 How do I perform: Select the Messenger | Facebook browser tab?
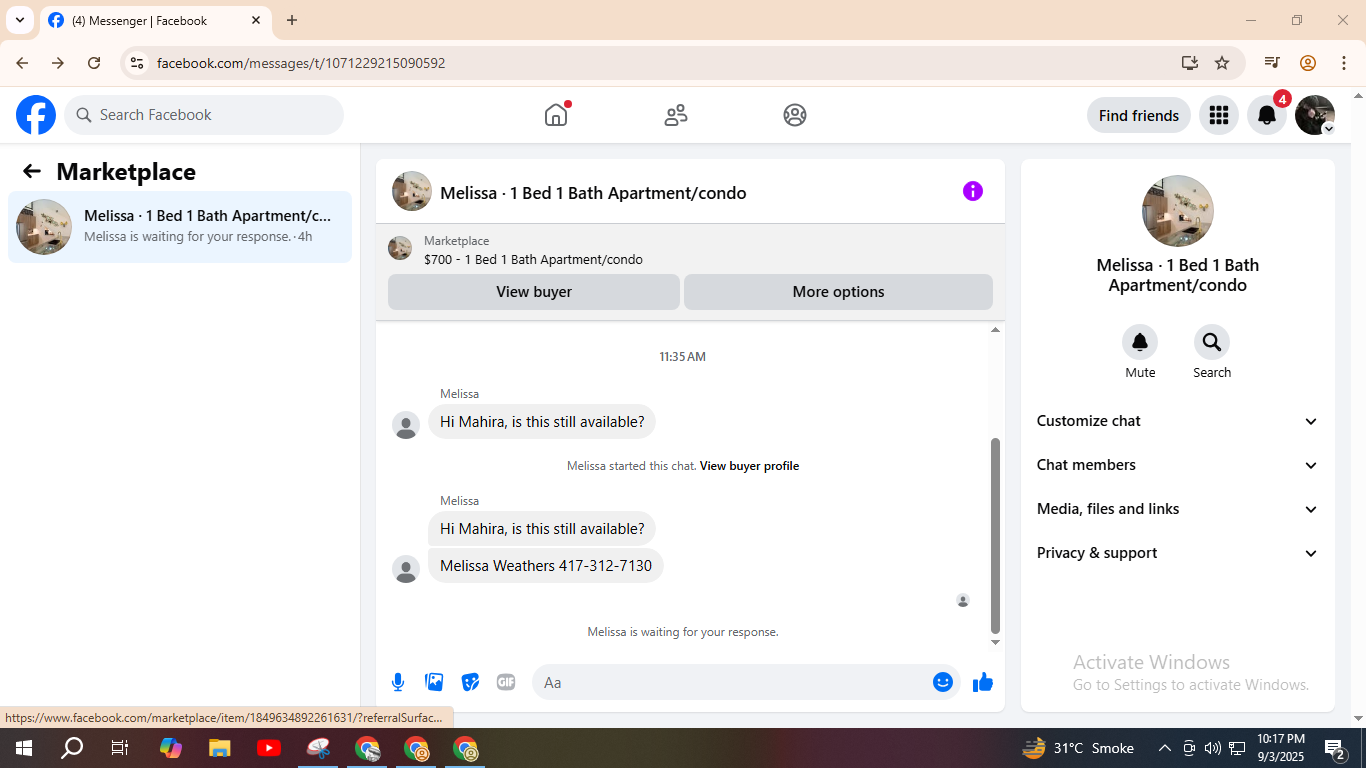click(155, 20)
